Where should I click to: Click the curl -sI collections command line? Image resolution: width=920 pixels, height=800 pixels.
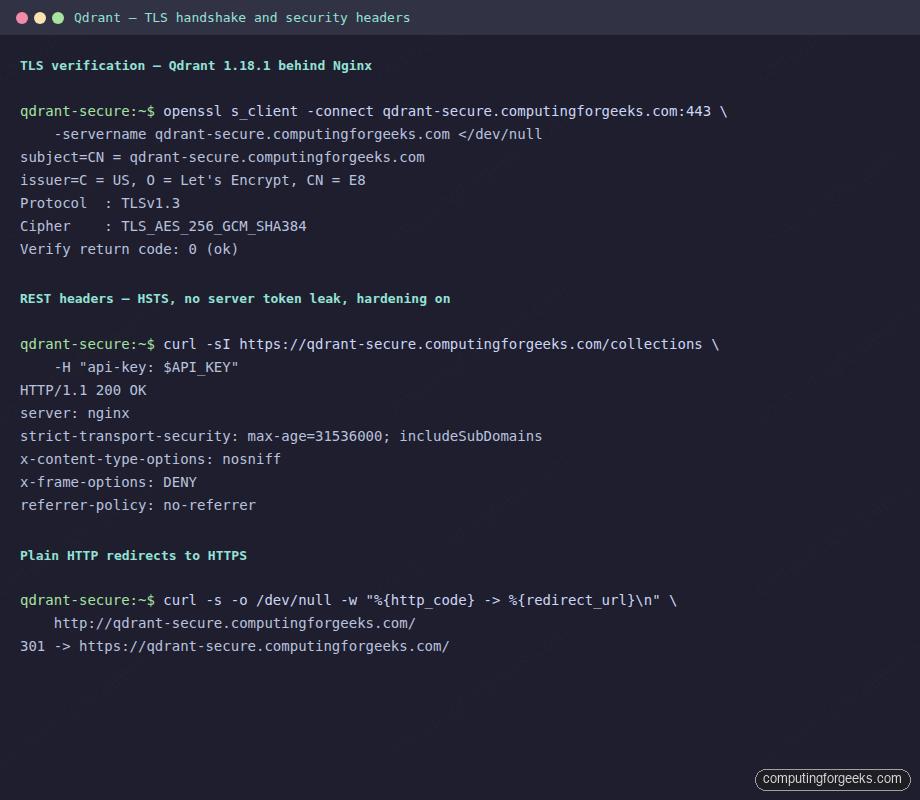coord(370,344)
